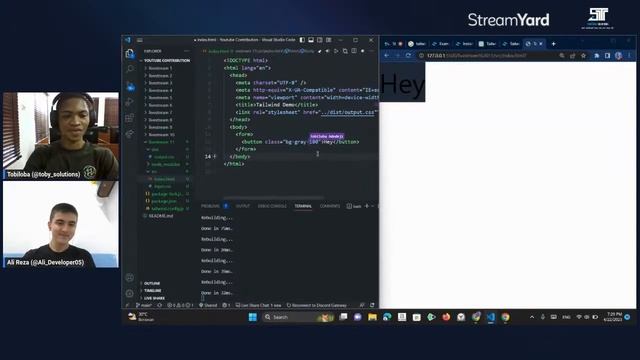Expand the LIVE SHARE section
640x360 pixels.
[153, 298]
